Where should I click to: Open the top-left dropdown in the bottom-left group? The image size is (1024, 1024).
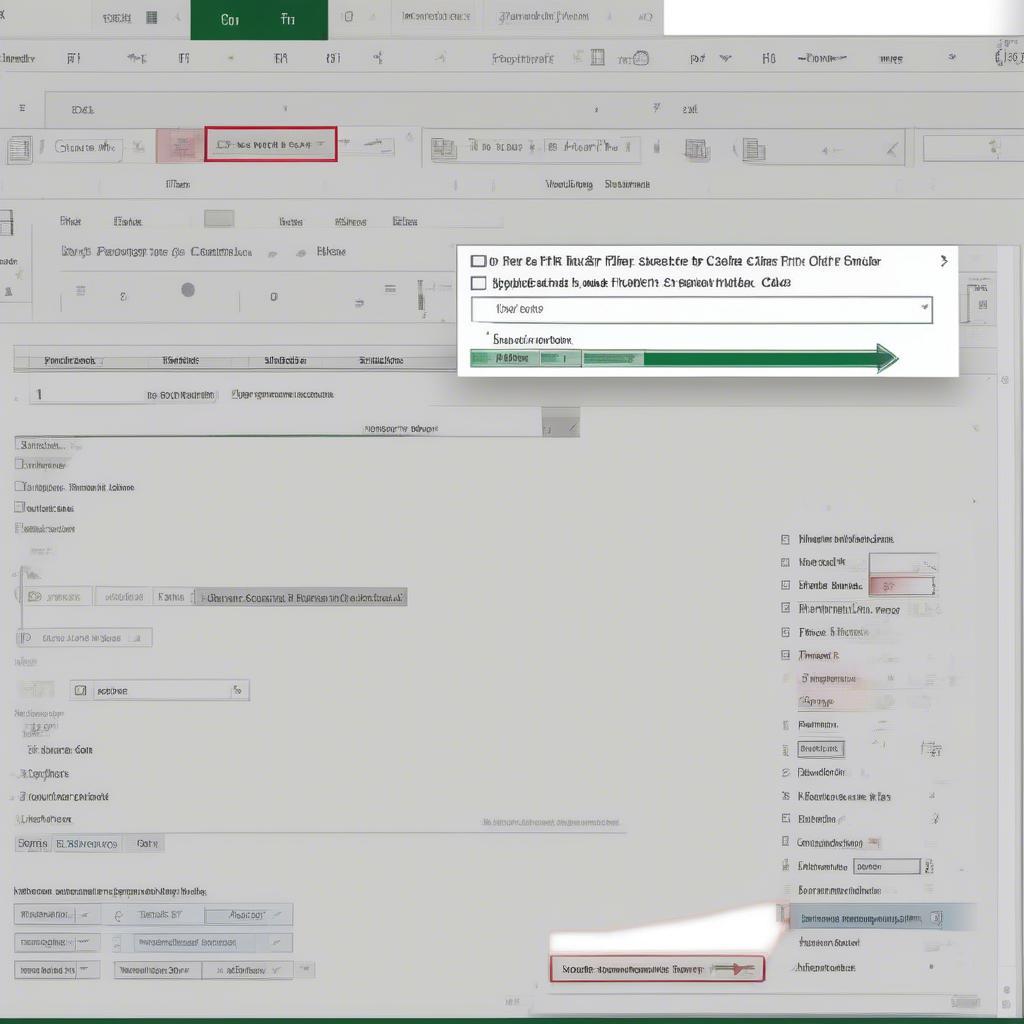(x=57, y=915)
